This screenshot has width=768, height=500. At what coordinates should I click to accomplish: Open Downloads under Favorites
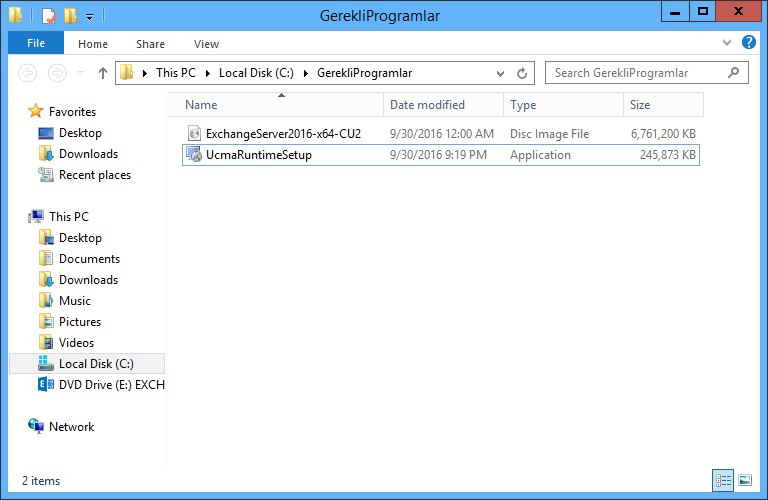tap(89, 154)
